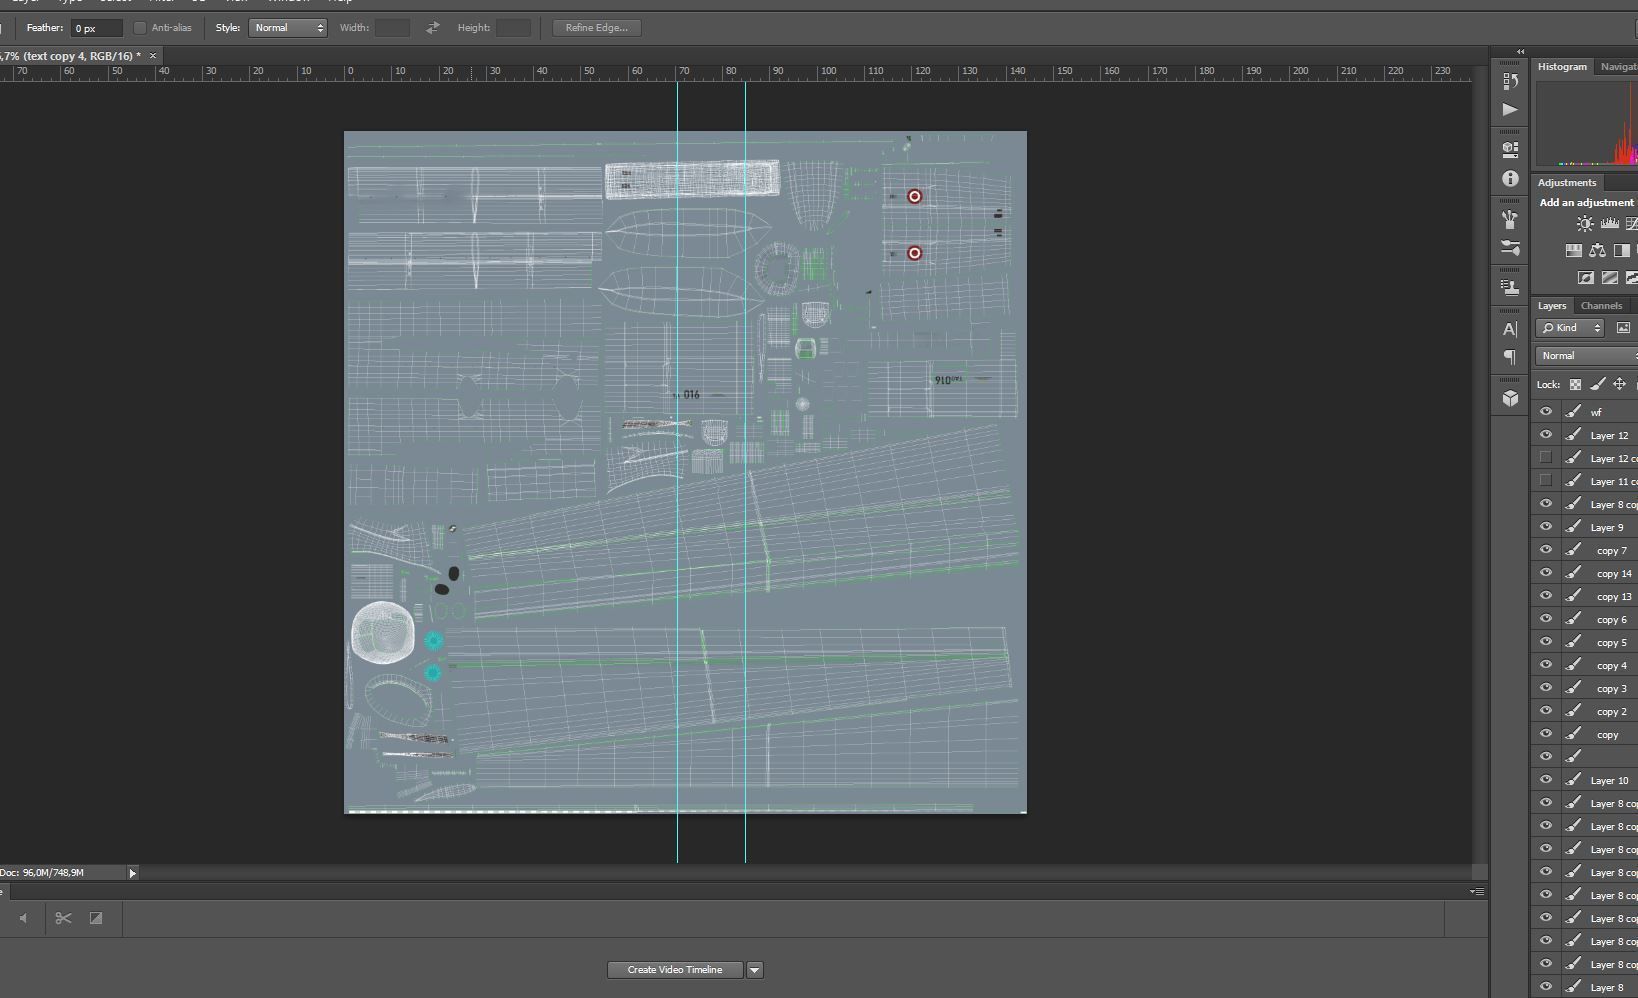Viewport: 1638px width, 998px height.
Task: Hide the Layer 9 layer
Action: pos(1546,526)
